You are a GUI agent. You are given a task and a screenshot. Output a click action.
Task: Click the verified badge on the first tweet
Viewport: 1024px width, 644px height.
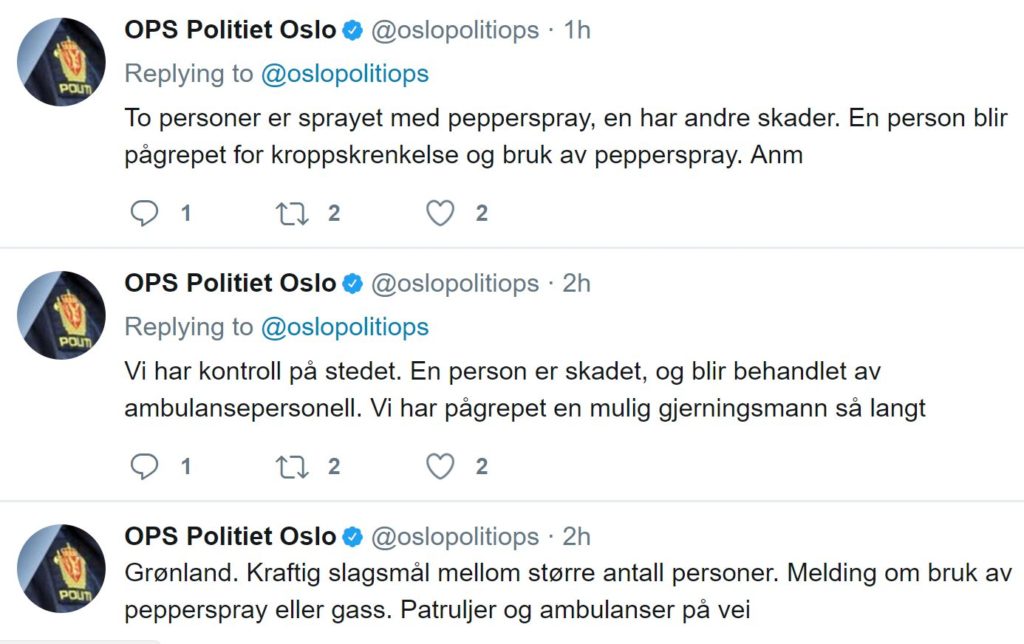(353, 31)
